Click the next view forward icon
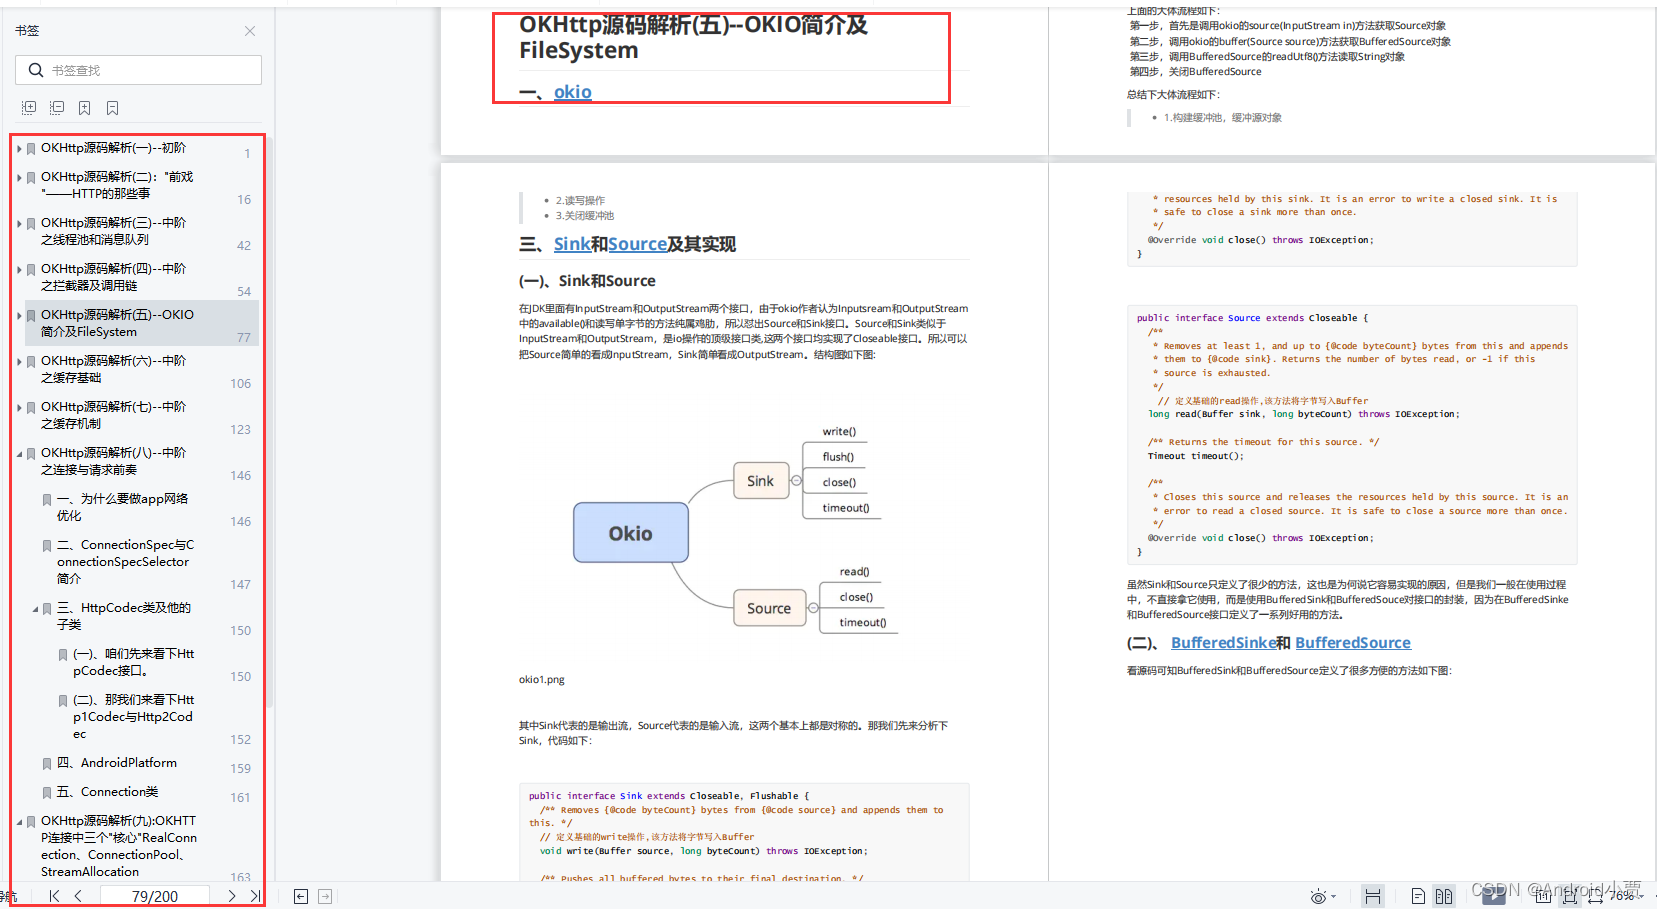The image size is (1657, 909). point(325,896)
